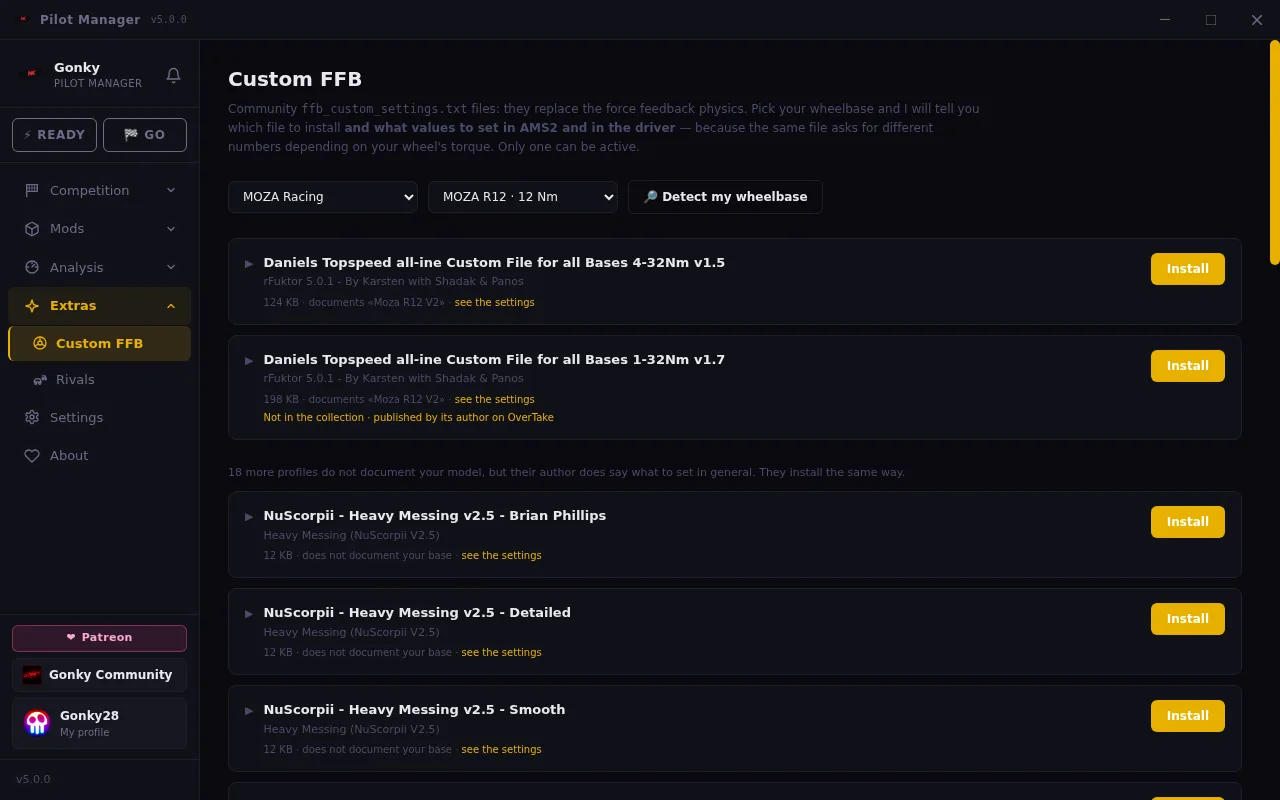This screenshot has height=800, width=1280.
Task: Expand Heavy Messing v2.5 Detailed triangle
Action: (249, 613)
